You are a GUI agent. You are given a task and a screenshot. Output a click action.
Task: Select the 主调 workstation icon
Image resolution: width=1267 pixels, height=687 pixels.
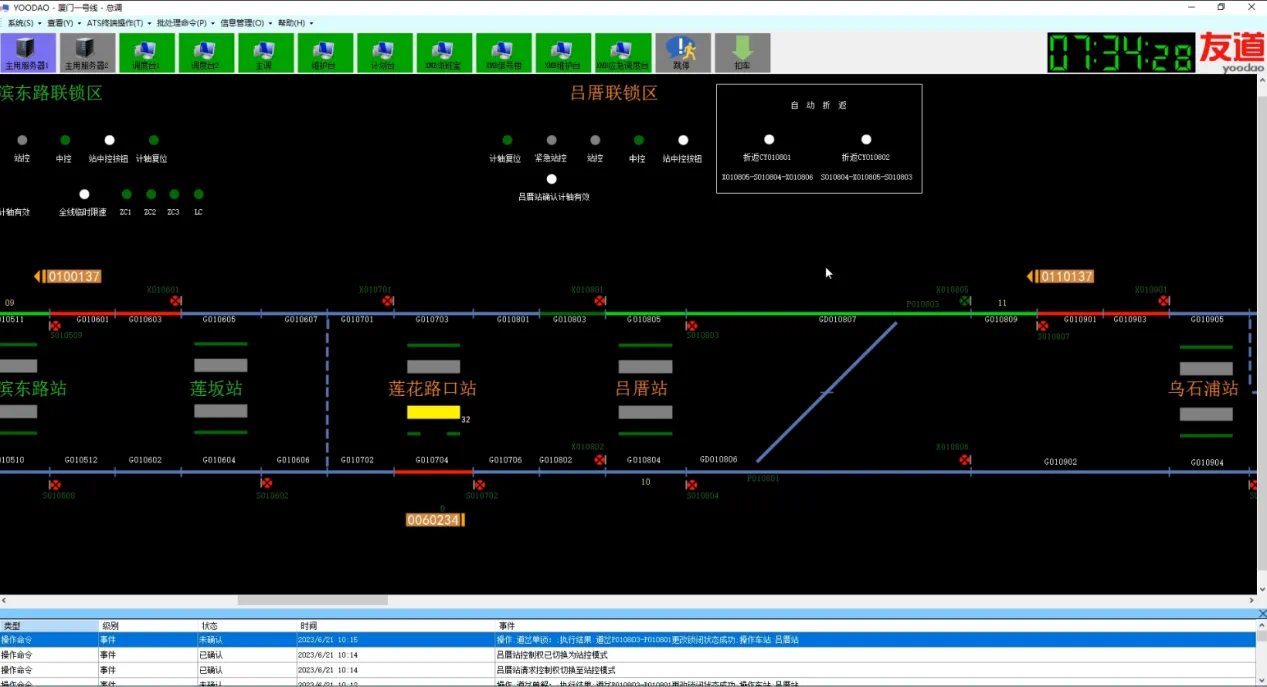point(265,52)
